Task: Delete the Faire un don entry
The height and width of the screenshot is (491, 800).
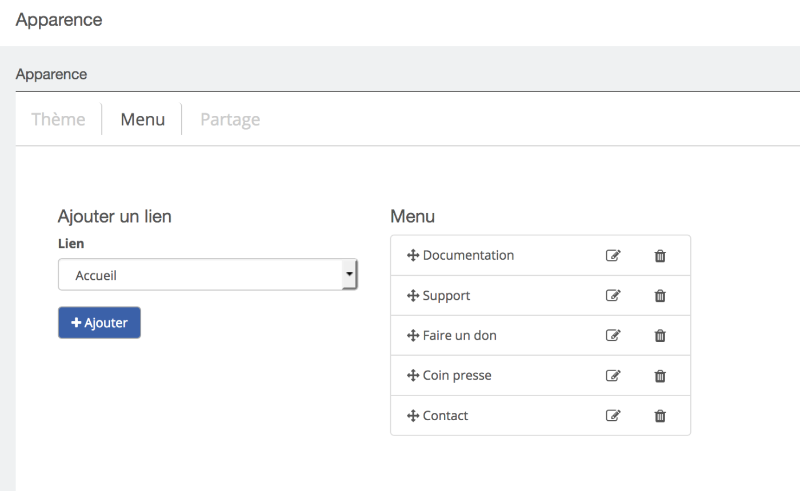Action: [660, 335]
